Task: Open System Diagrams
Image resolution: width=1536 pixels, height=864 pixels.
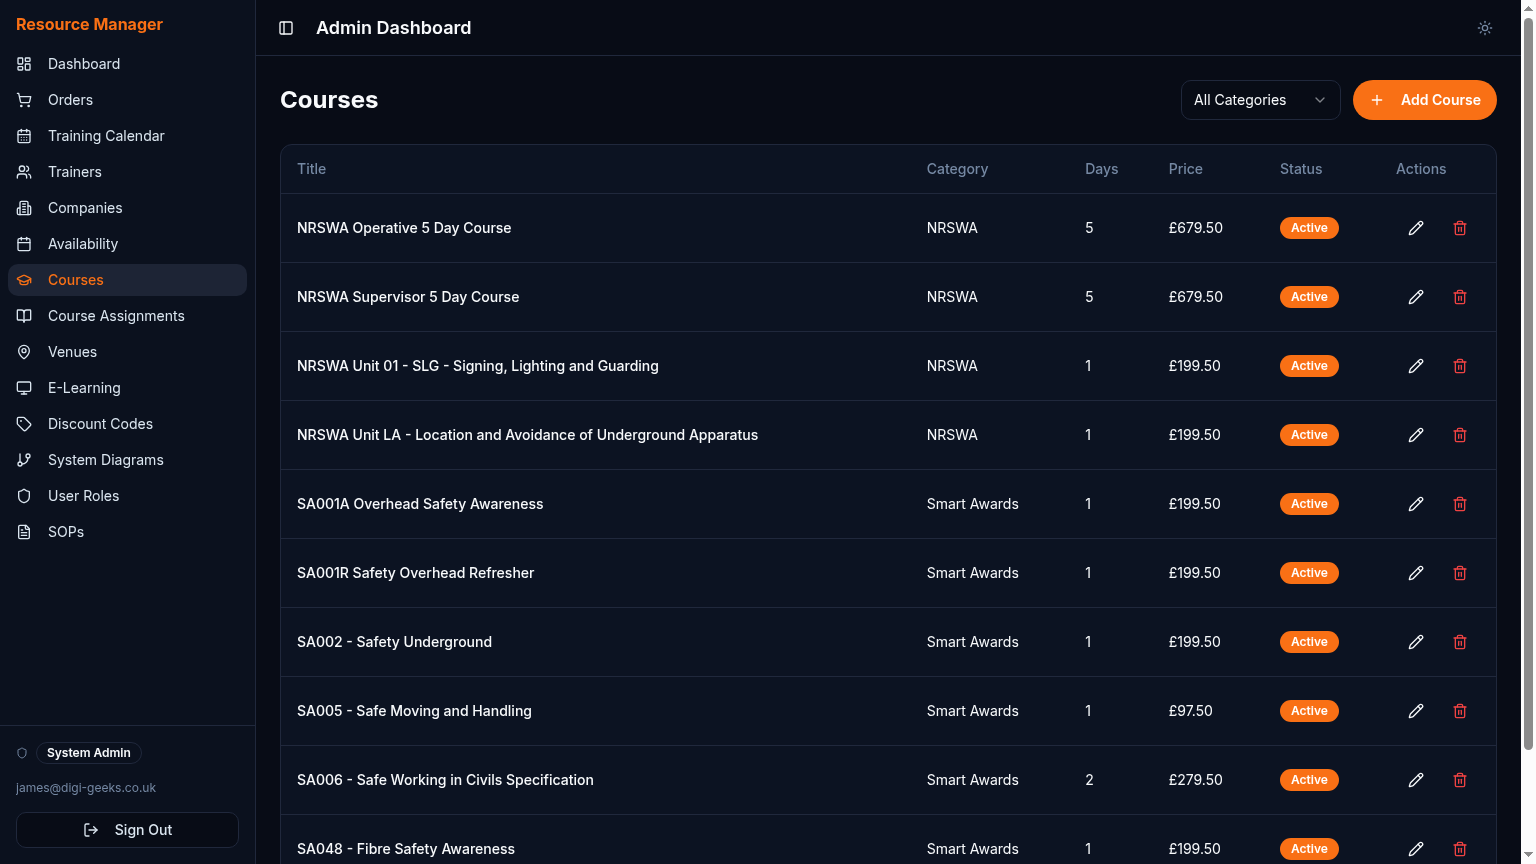Action: pos(127,460)
